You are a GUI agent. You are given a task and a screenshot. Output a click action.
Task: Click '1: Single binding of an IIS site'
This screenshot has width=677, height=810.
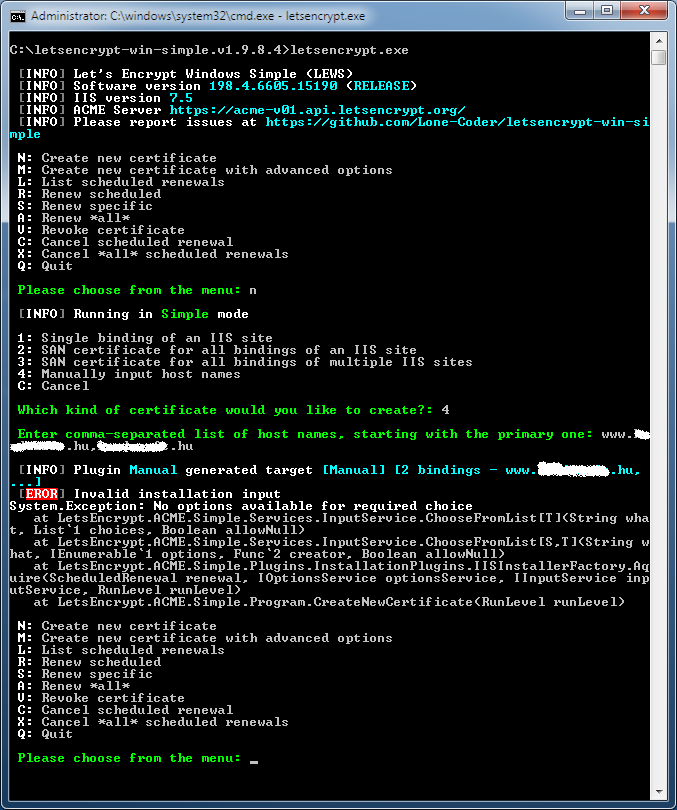click(x=145, y=338)
